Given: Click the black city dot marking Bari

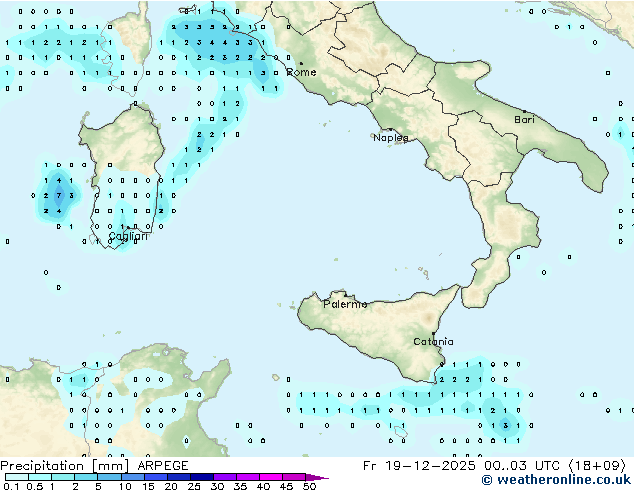Looking at the screenshot, I should (524, 111).
